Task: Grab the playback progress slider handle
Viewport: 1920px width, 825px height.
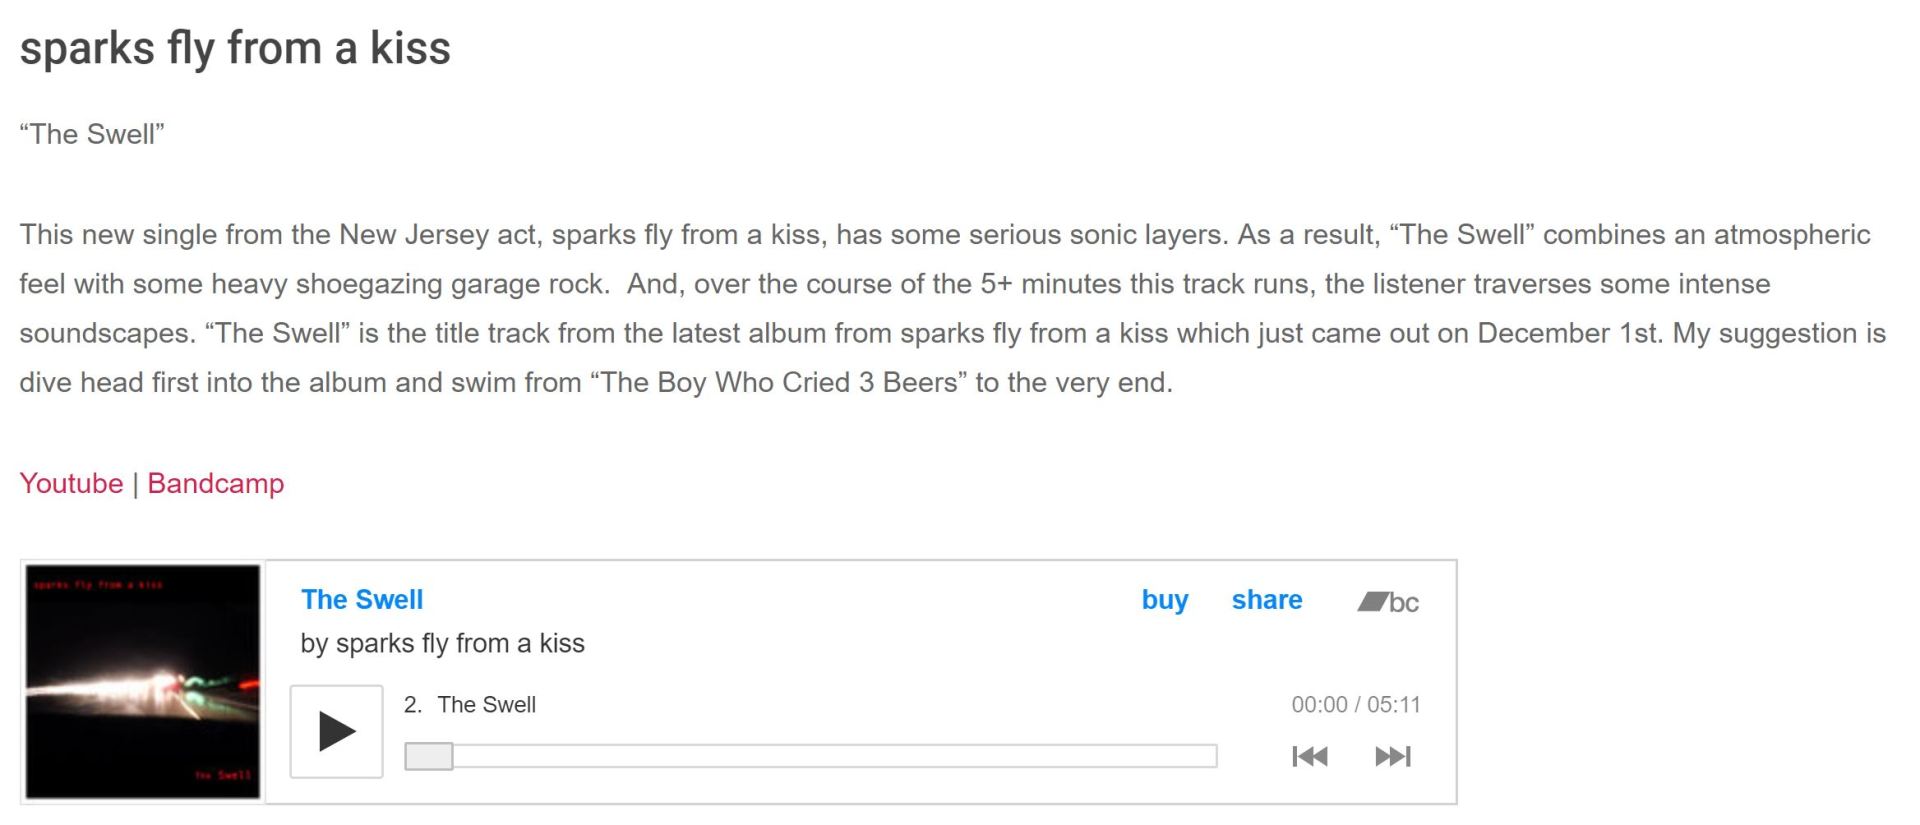Action: pyautogui.click(x=429, y=756)
